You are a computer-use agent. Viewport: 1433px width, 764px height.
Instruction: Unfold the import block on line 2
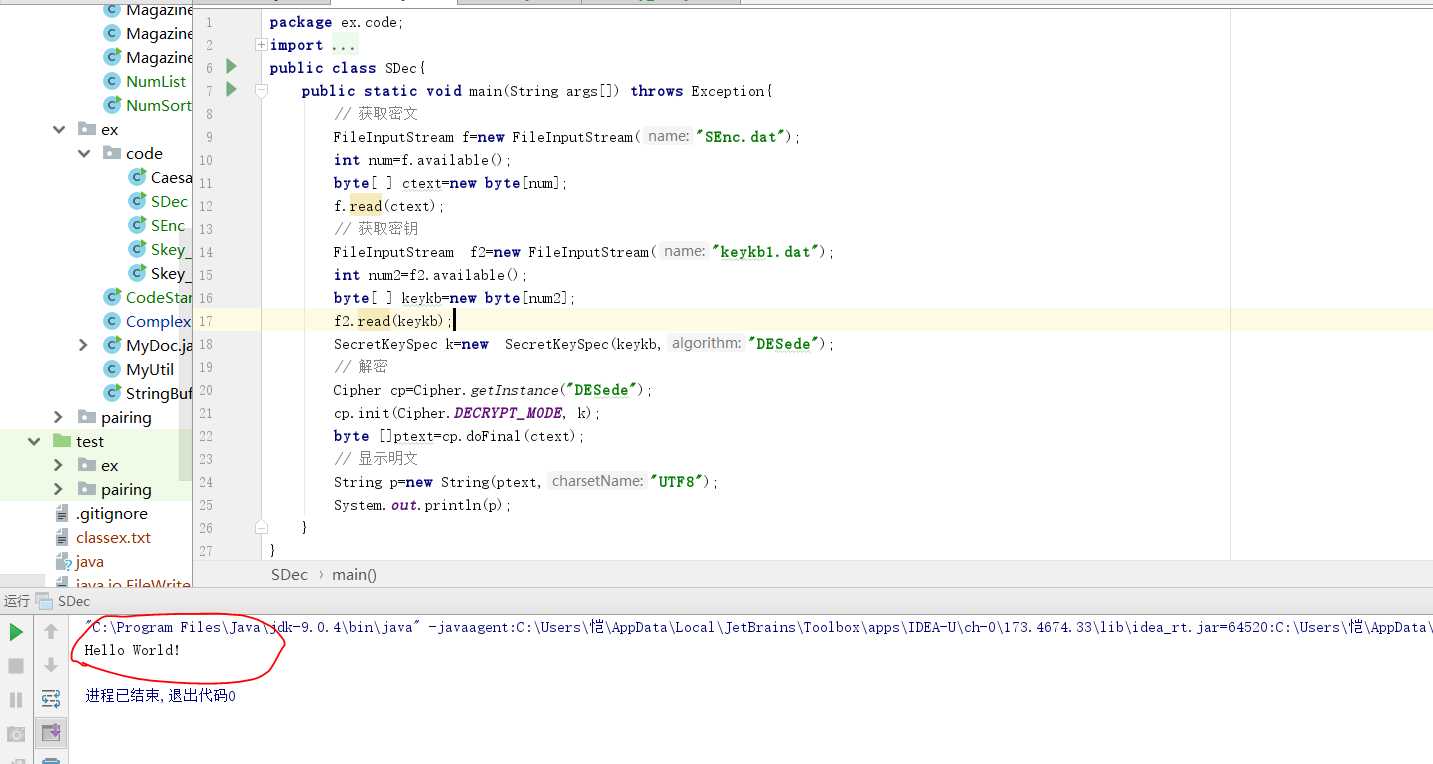click(x=261, y=45)
